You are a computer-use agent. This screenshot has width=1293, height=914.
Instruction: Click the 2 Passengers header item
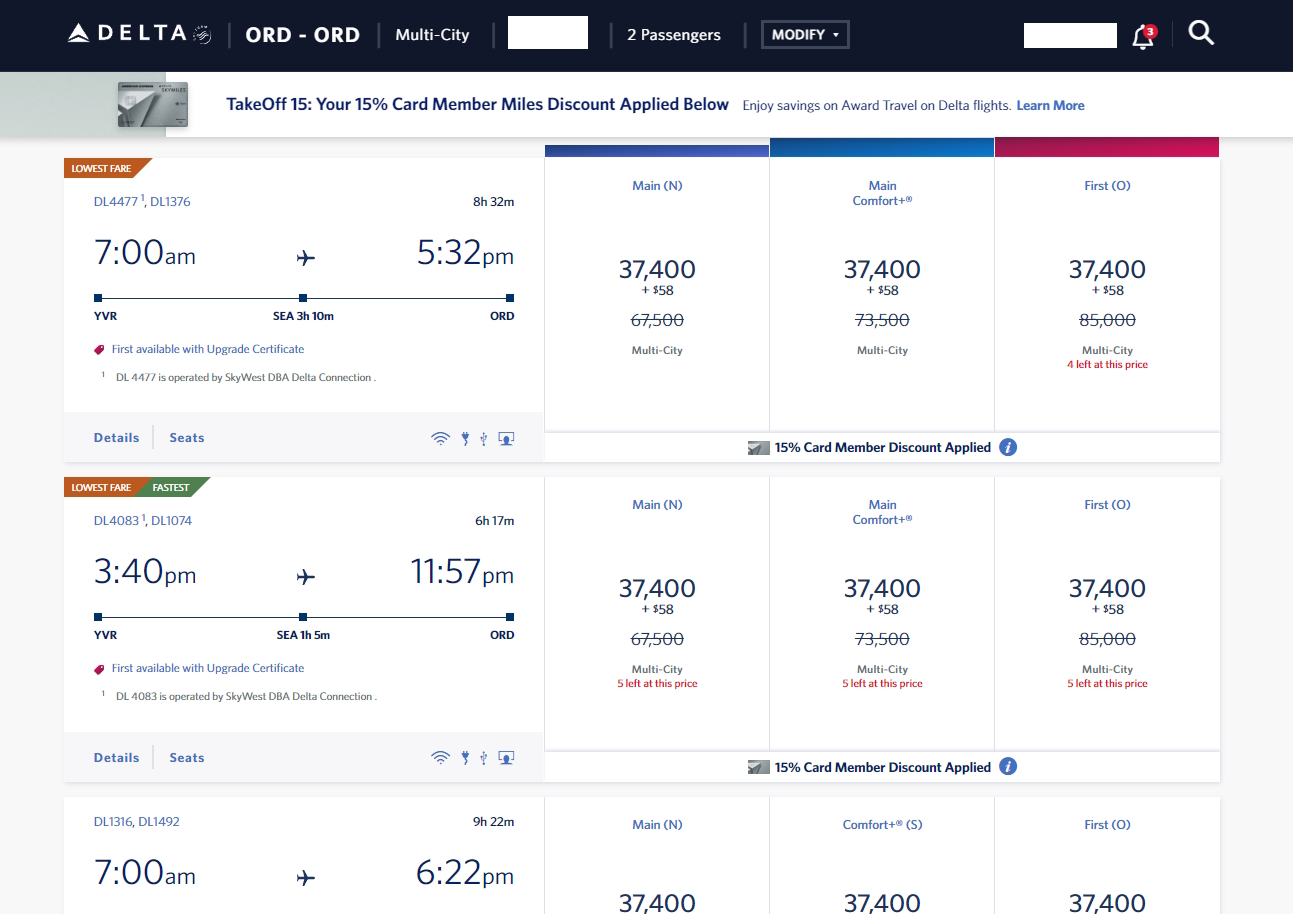tap(674, 33)
